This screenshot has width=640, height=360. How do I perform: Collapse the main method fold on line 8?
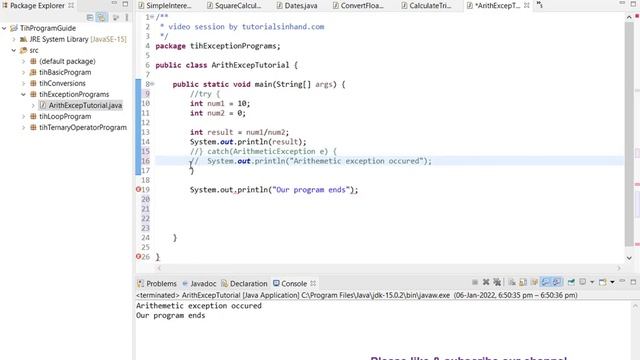[152, 84]
